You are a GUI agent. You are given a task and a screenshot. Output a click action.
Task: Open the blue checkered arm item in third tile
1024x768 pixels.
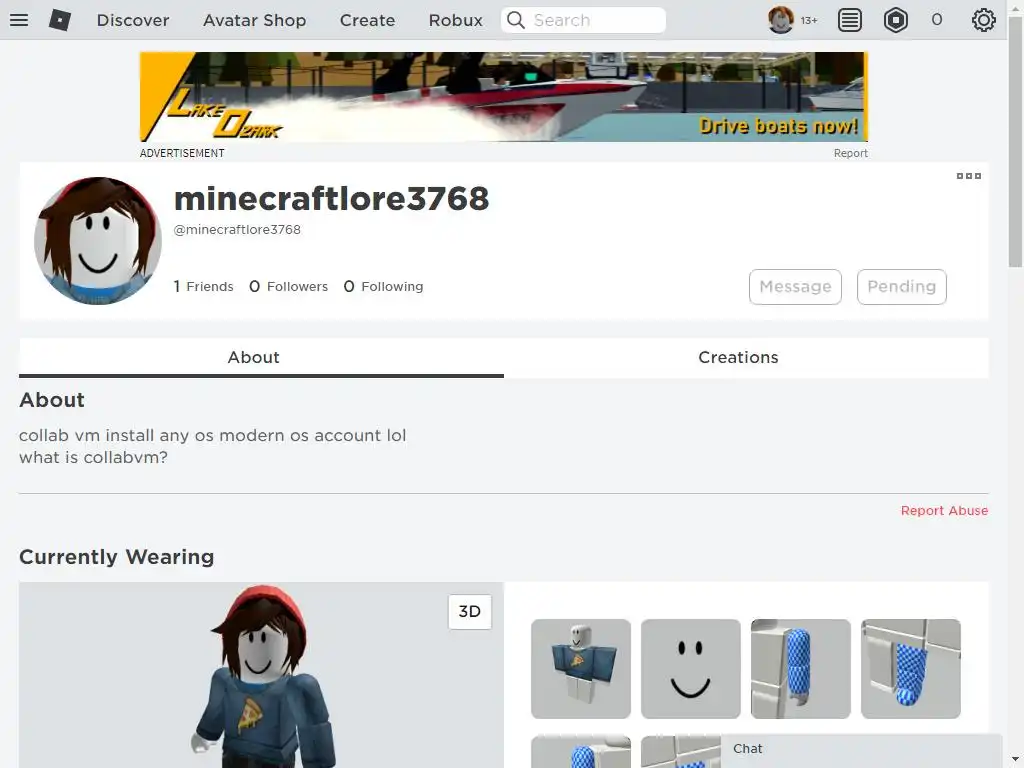coord(801,669)
